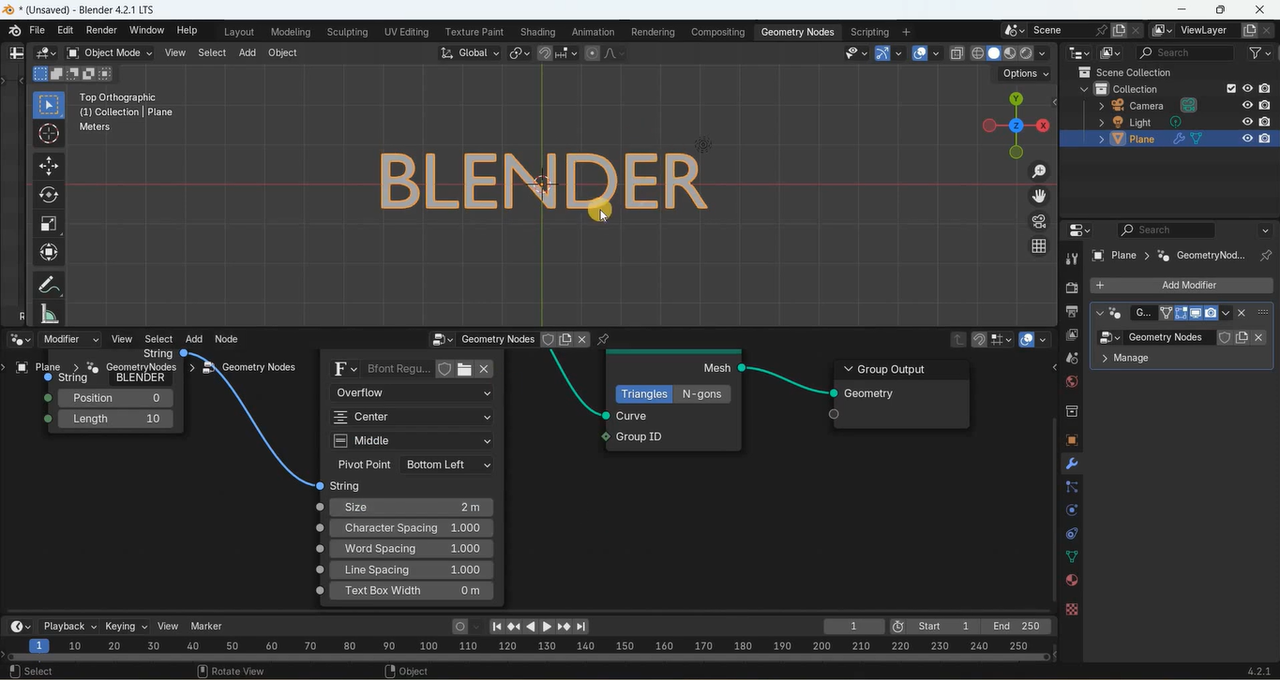The width and height of the screenshot is (1280, 680).
Task: Open the Bottom Left pivot point dropdown
Action: 446,465
